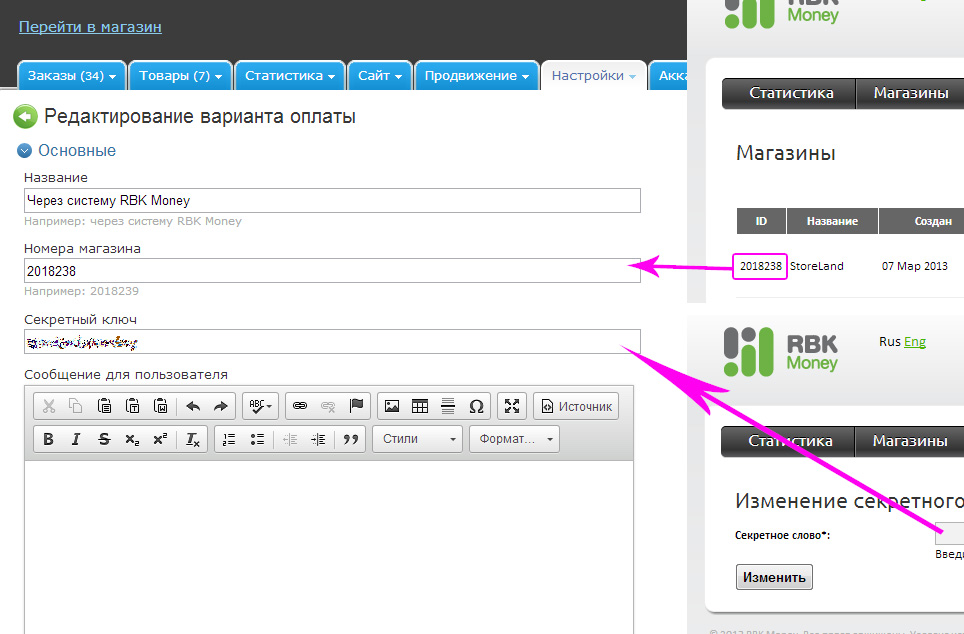Viewport: 964px width, 634px height.
Task: Decrease indent in the editor
Action: pyautogui.click(x=290, y=439)
